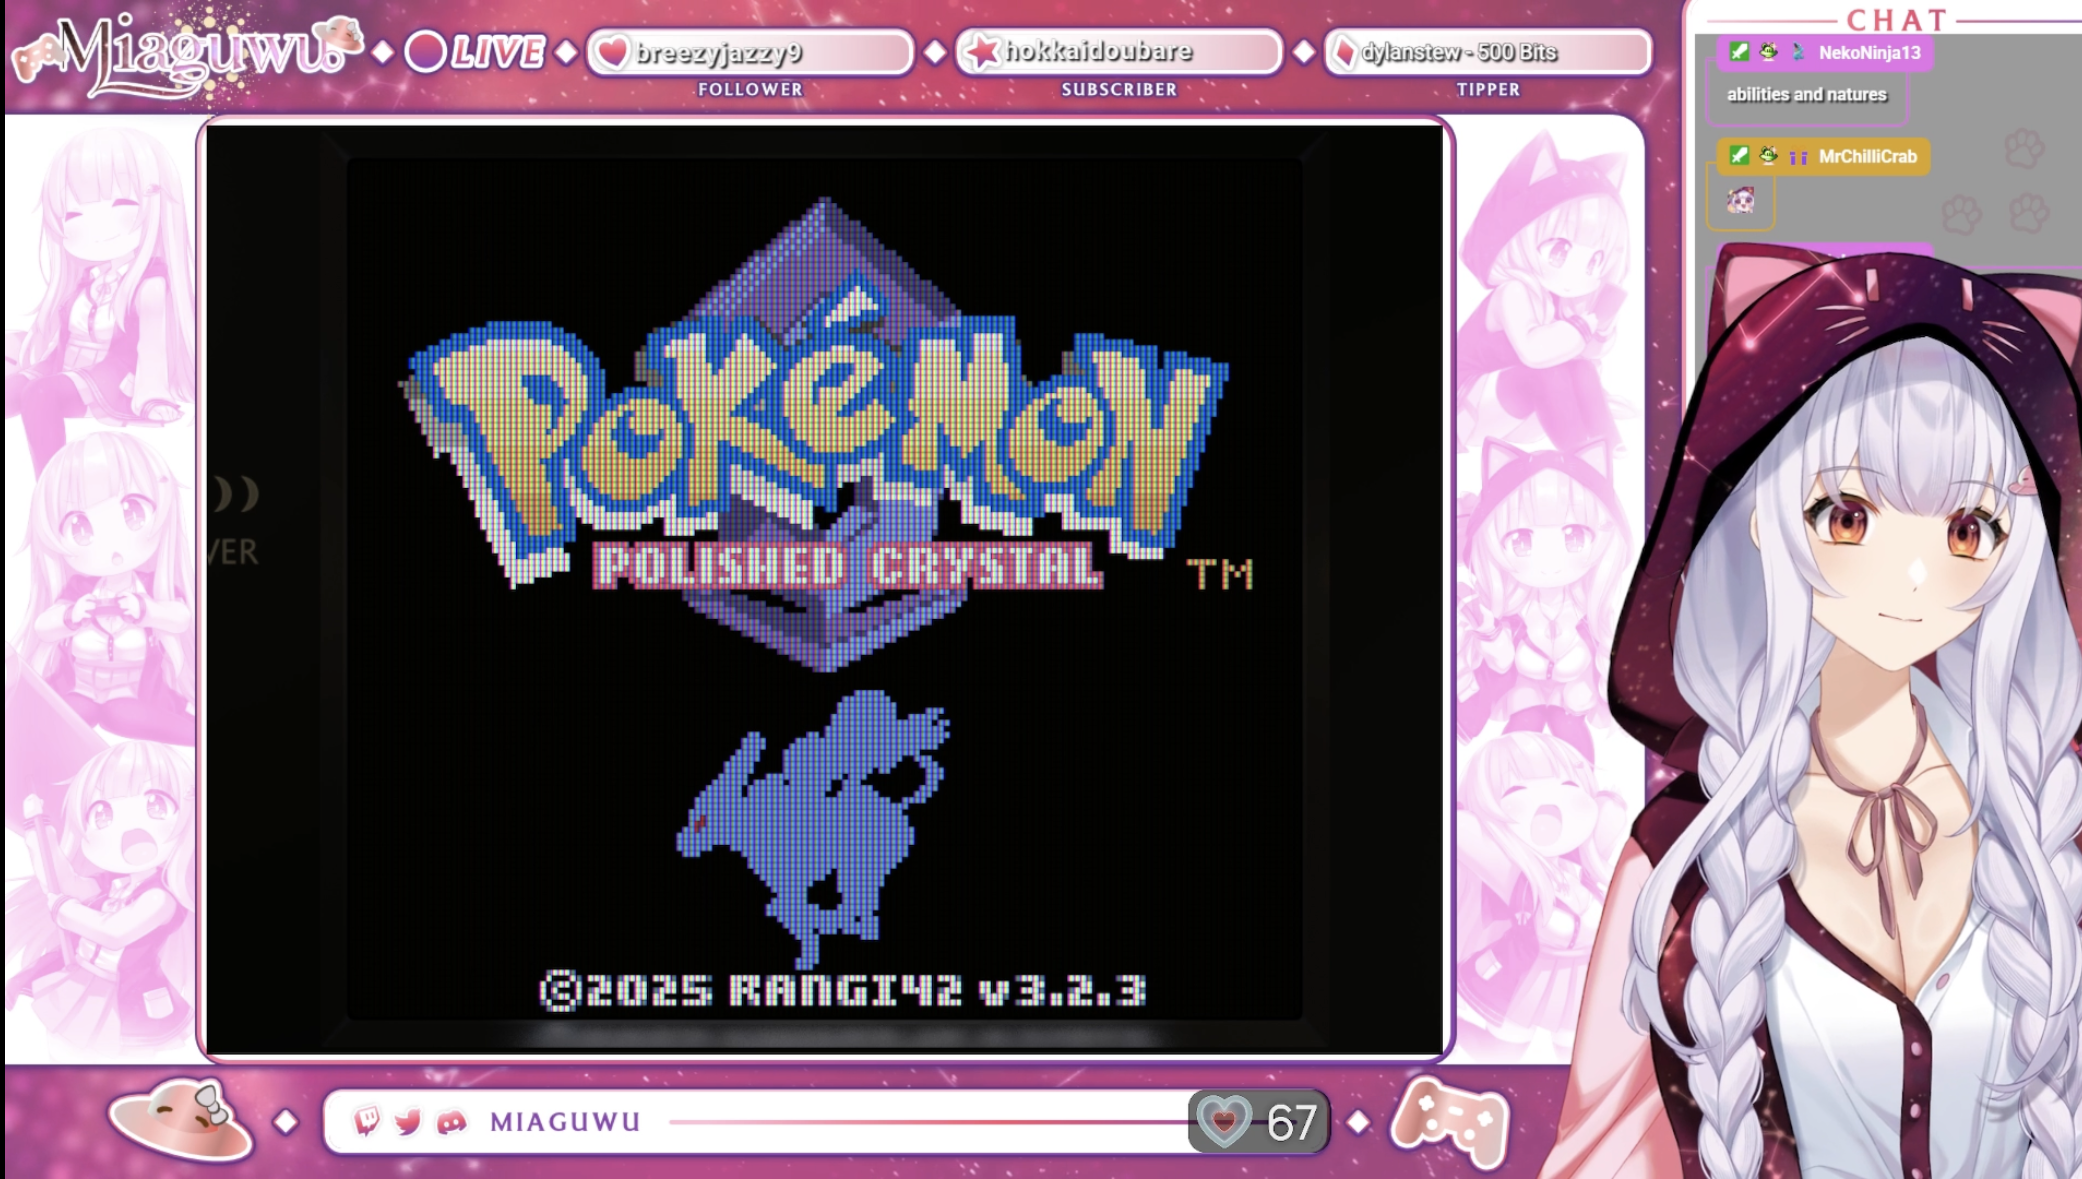Click MrChilliCrab's purple gift badge

point(1798,157)
